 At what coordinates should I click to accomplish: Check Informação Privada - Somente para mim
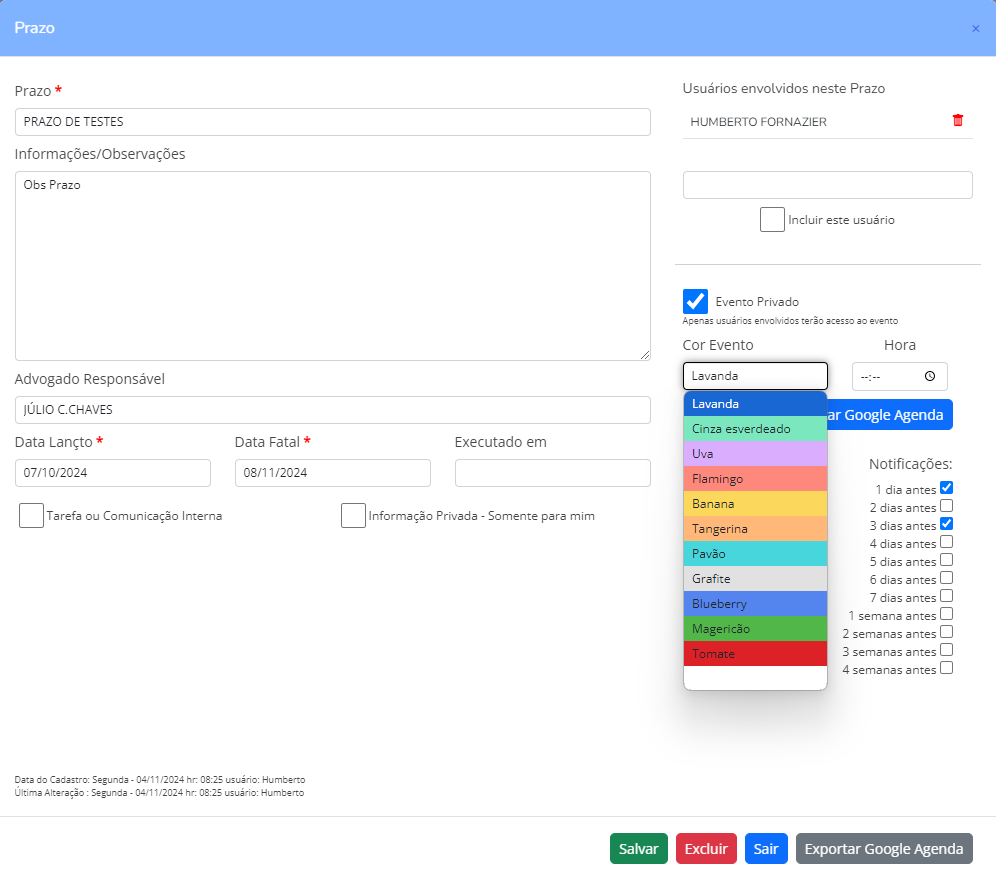pyautogui.click(x=353, y=516)
